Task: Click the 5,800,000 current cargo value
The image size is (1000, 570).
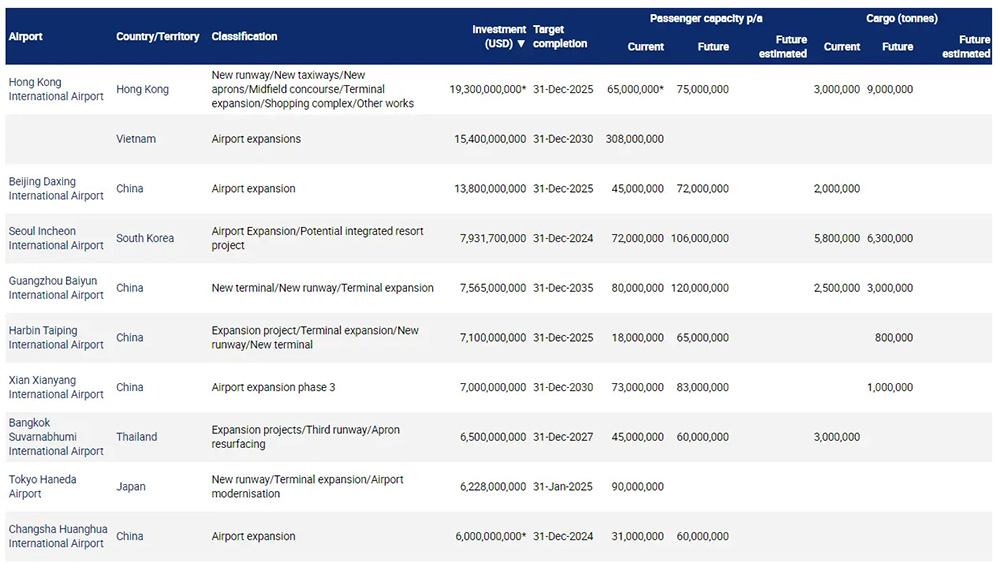Action: [837, 238]
